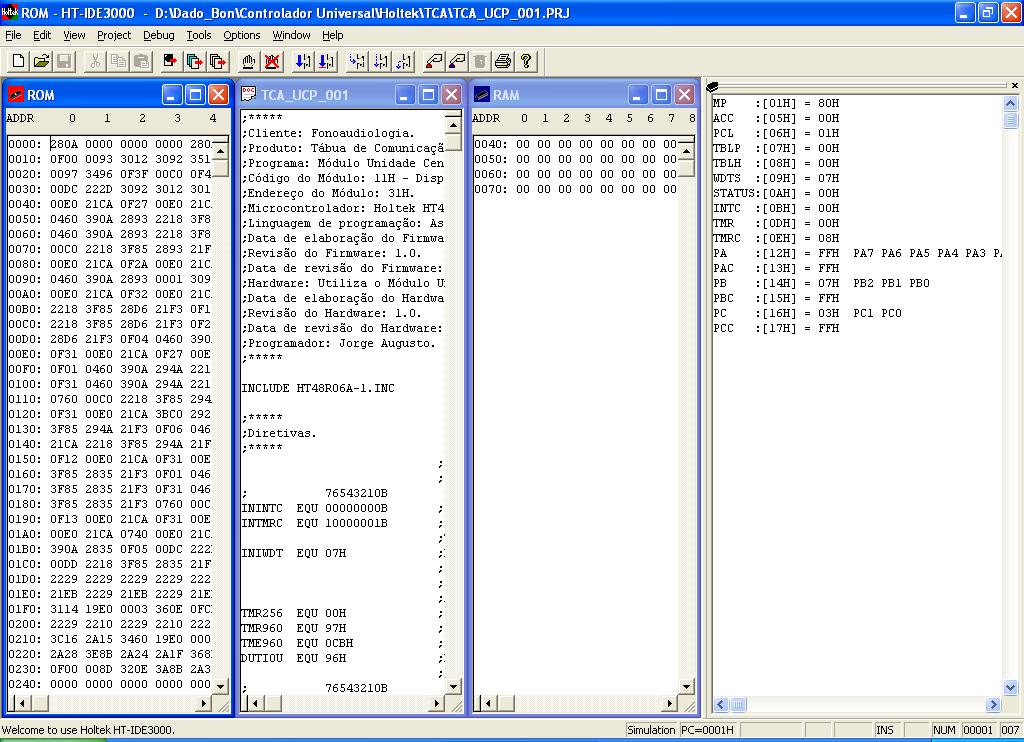Toggle breakpoint with the hand icon

coord(249,61)
